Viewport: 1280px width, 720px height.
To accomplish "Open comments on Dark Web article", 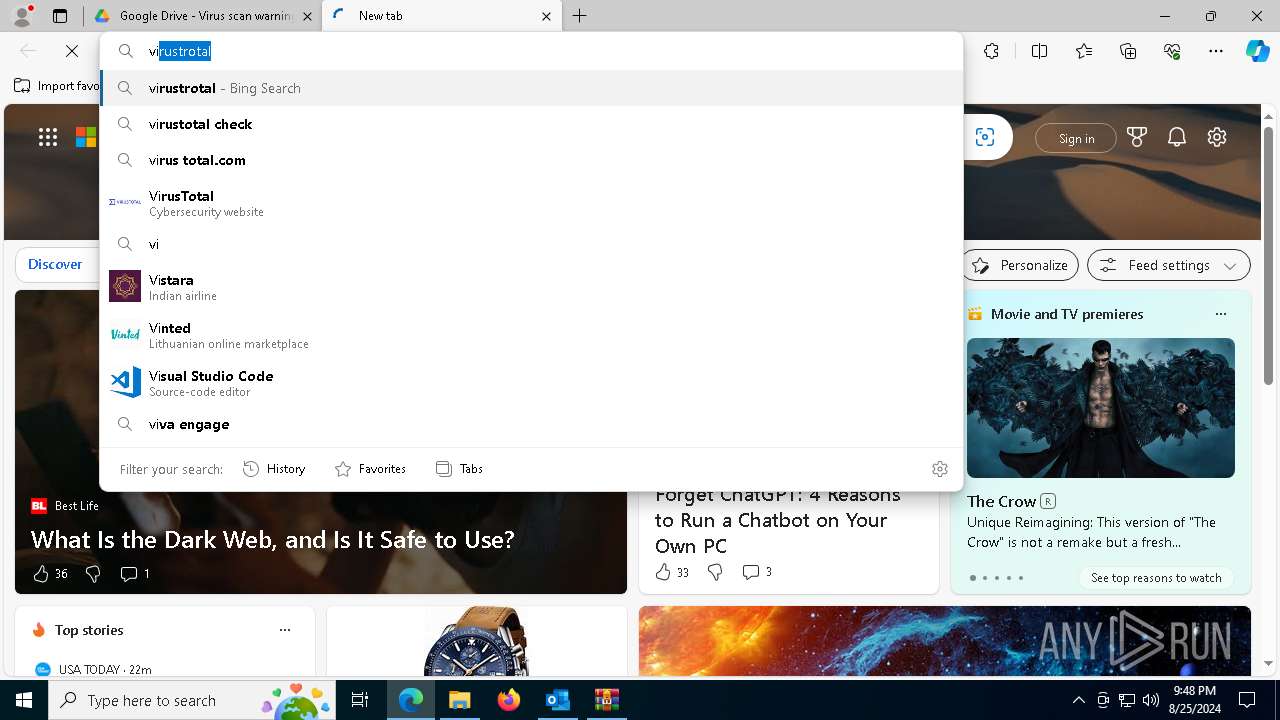I will pos(135,574).
